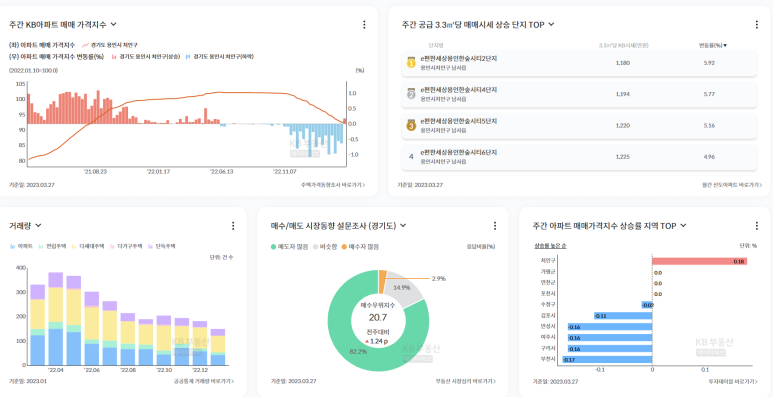Click the blue 김포시 -0.11 bar
Screen dimensions: 773x397
pos(623,315)
